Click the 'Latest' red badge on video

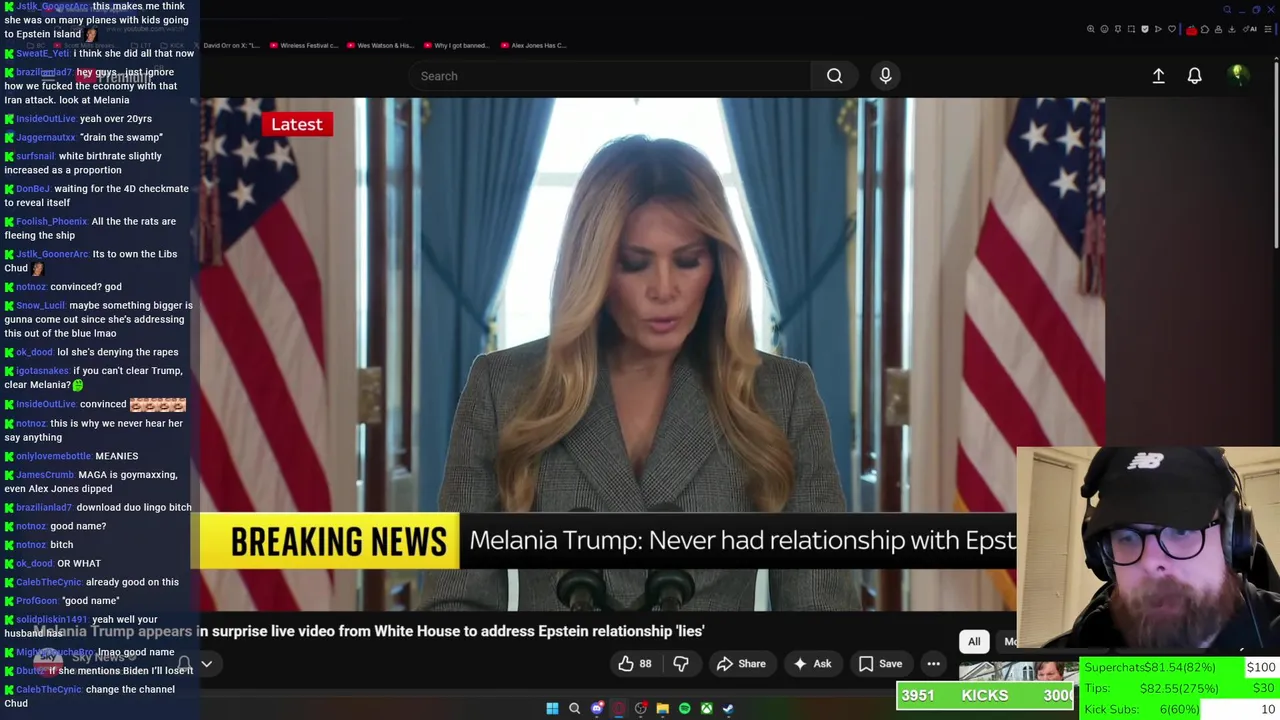pyautogui.click(x=297, y=124)
